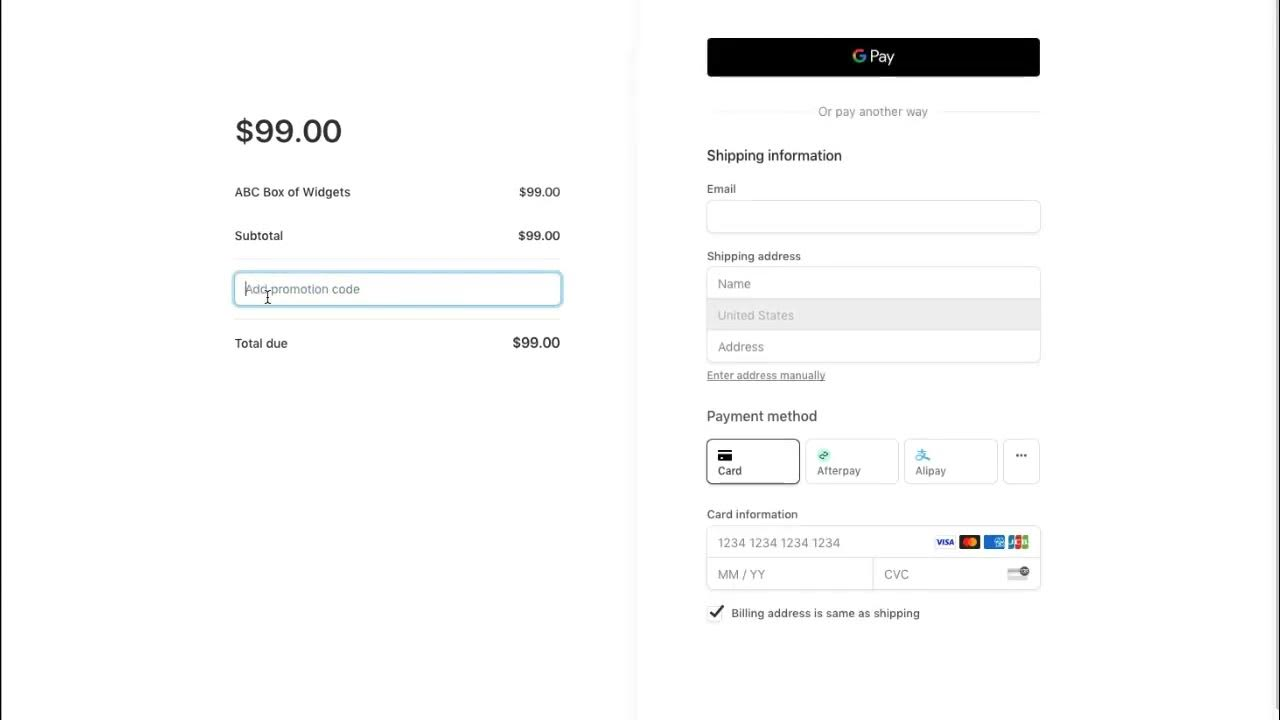Click the credit card icon in Card tab

[x=725, y=455]
